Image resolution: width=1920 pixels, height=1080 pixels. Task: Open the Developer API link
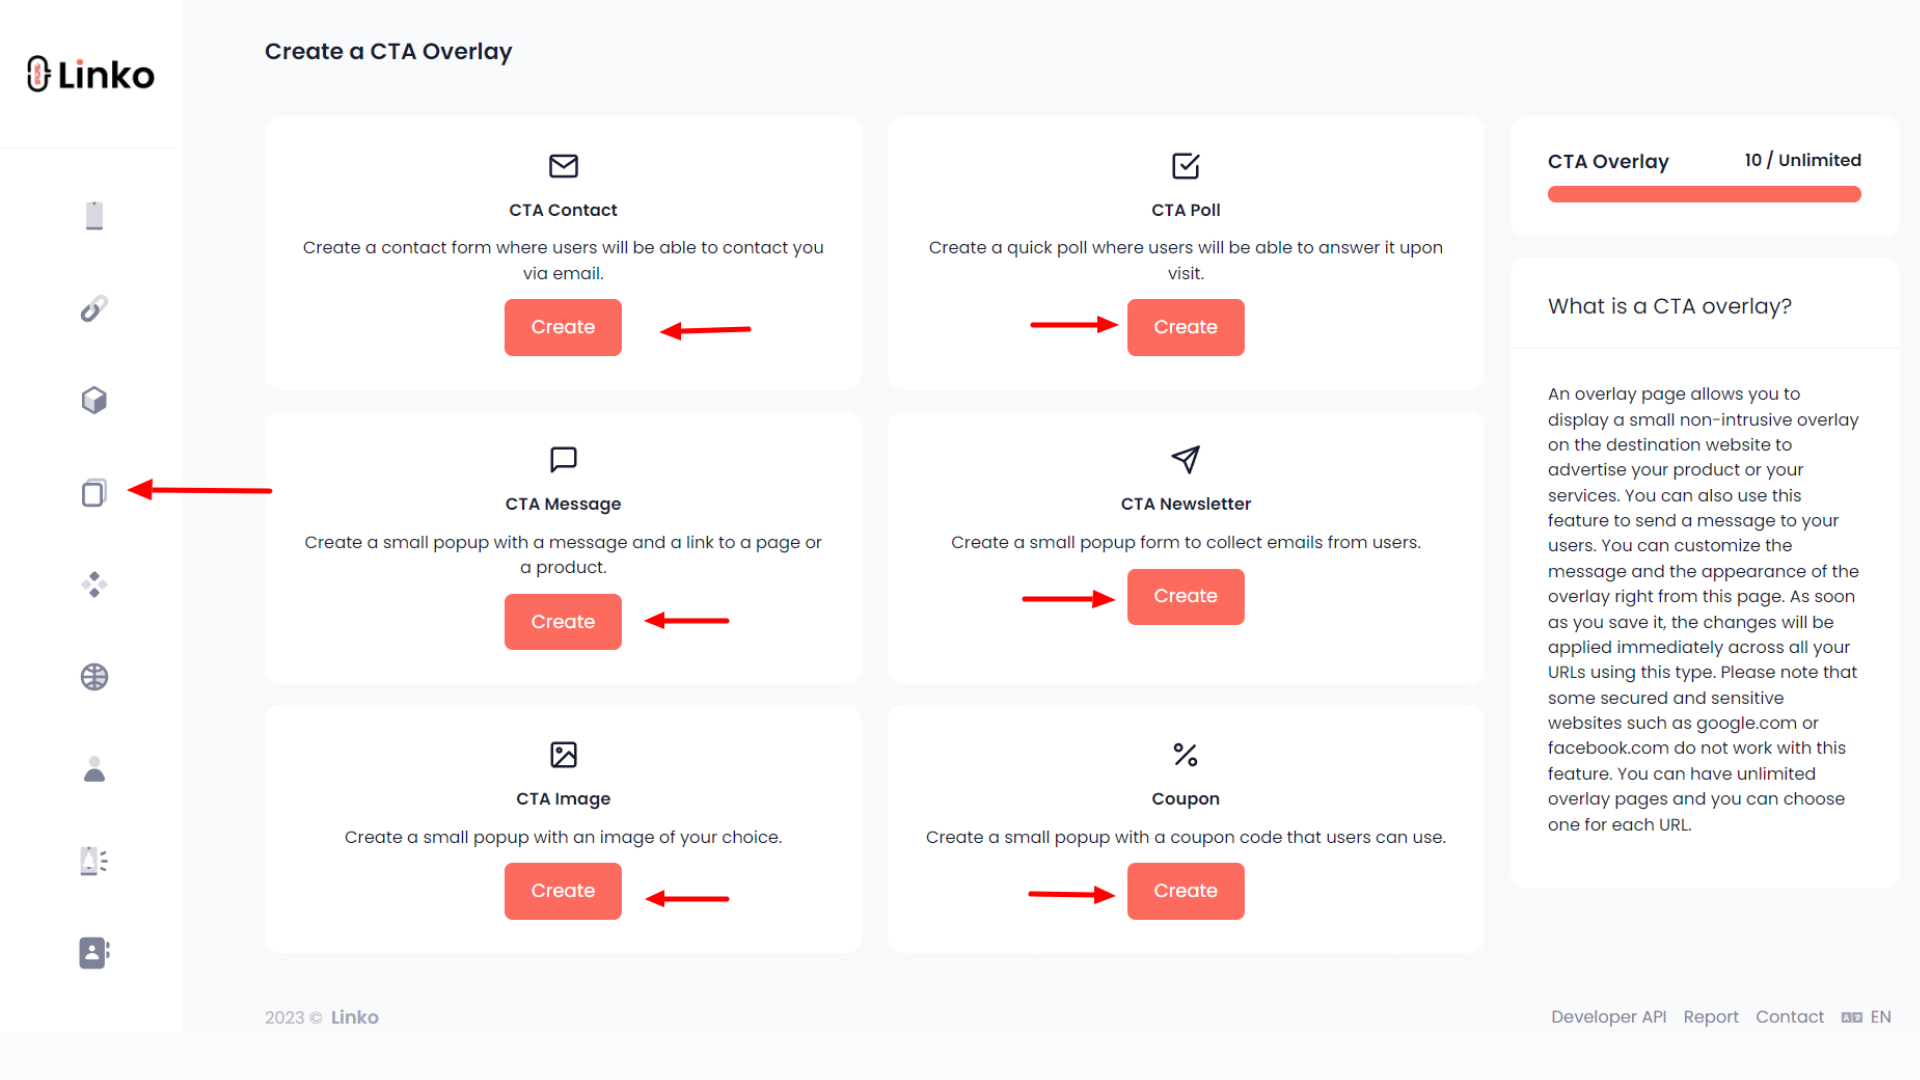[x=1608, y=1016]
